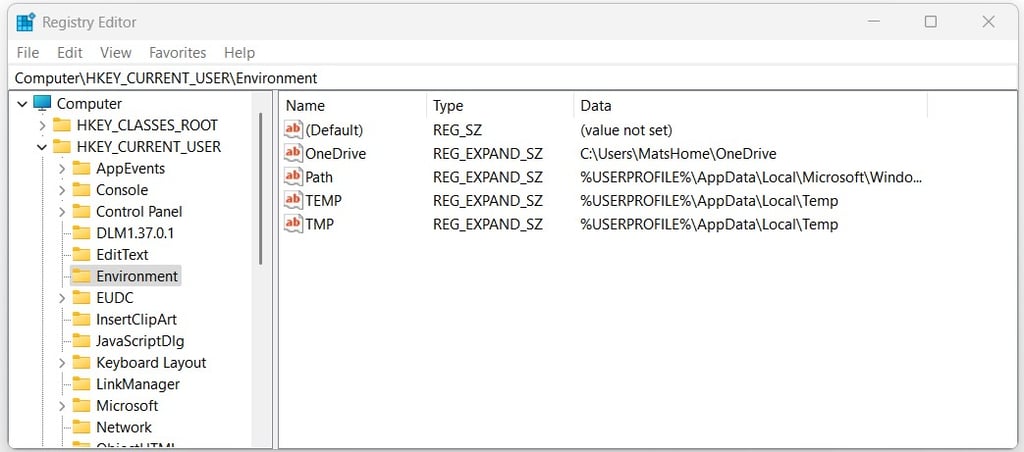Select the Computer tree label
Image resolution: width=1024 pixels, height=452 pixels.
click(x=89, y=104)
